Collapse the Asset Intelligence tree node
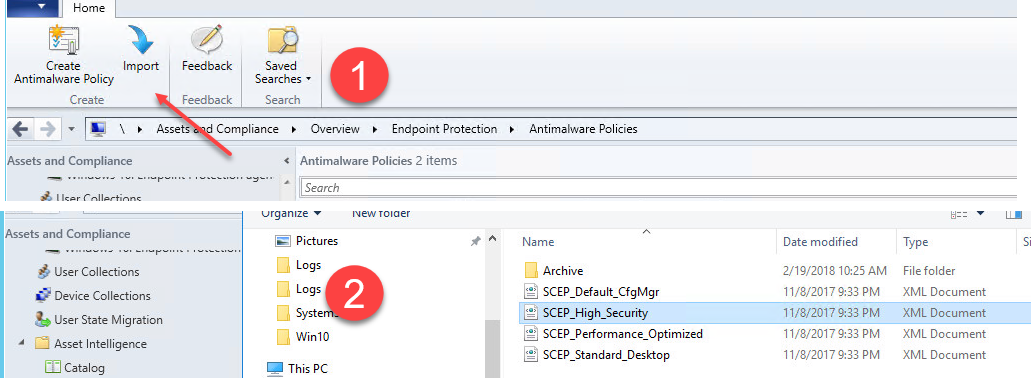The height and width of the screenshot is (378, 1031). pyautogui.click(x=22, y=343)
